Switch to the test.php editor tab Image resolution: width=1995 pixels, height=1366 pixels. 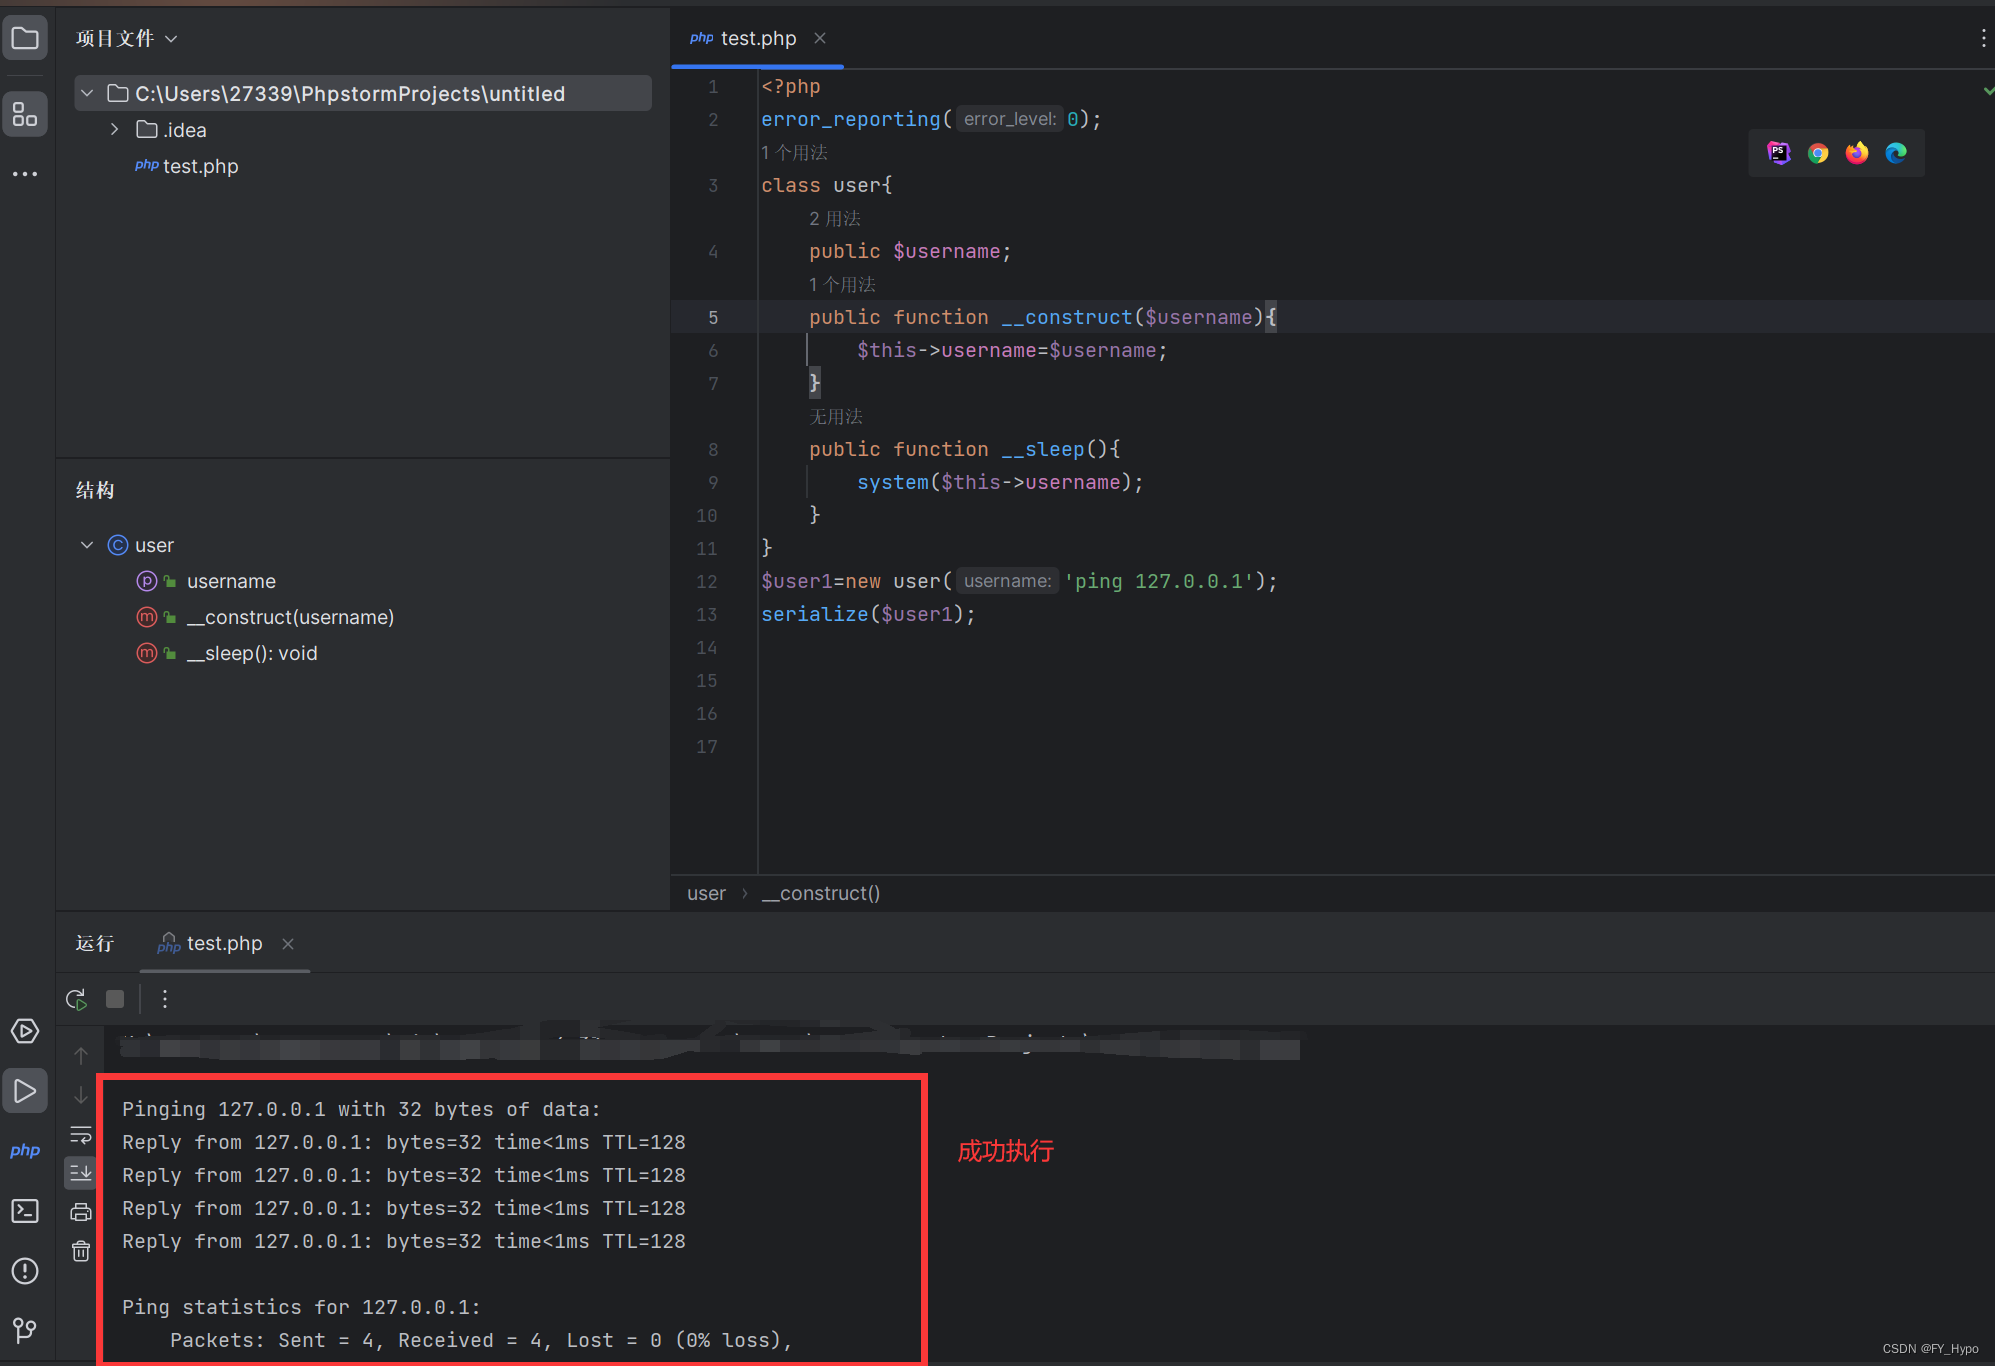click(757, 39)
